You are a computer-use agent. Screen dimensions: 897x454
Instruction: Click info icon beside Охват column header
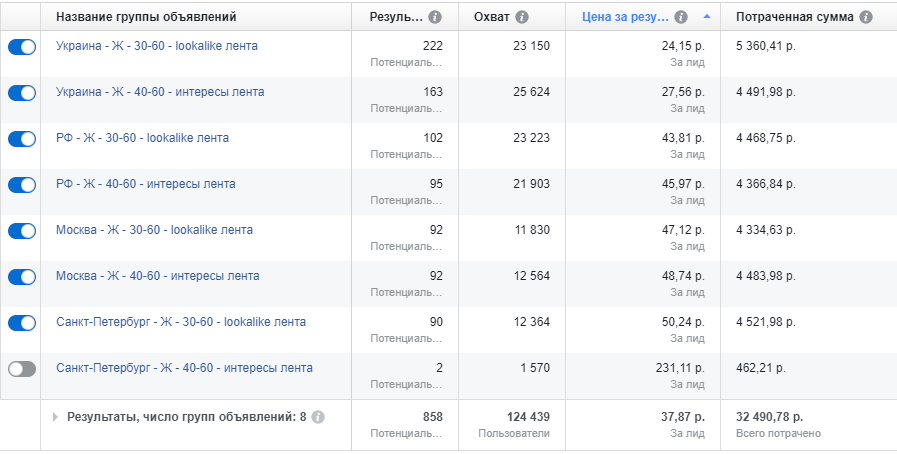click(522, 17)
